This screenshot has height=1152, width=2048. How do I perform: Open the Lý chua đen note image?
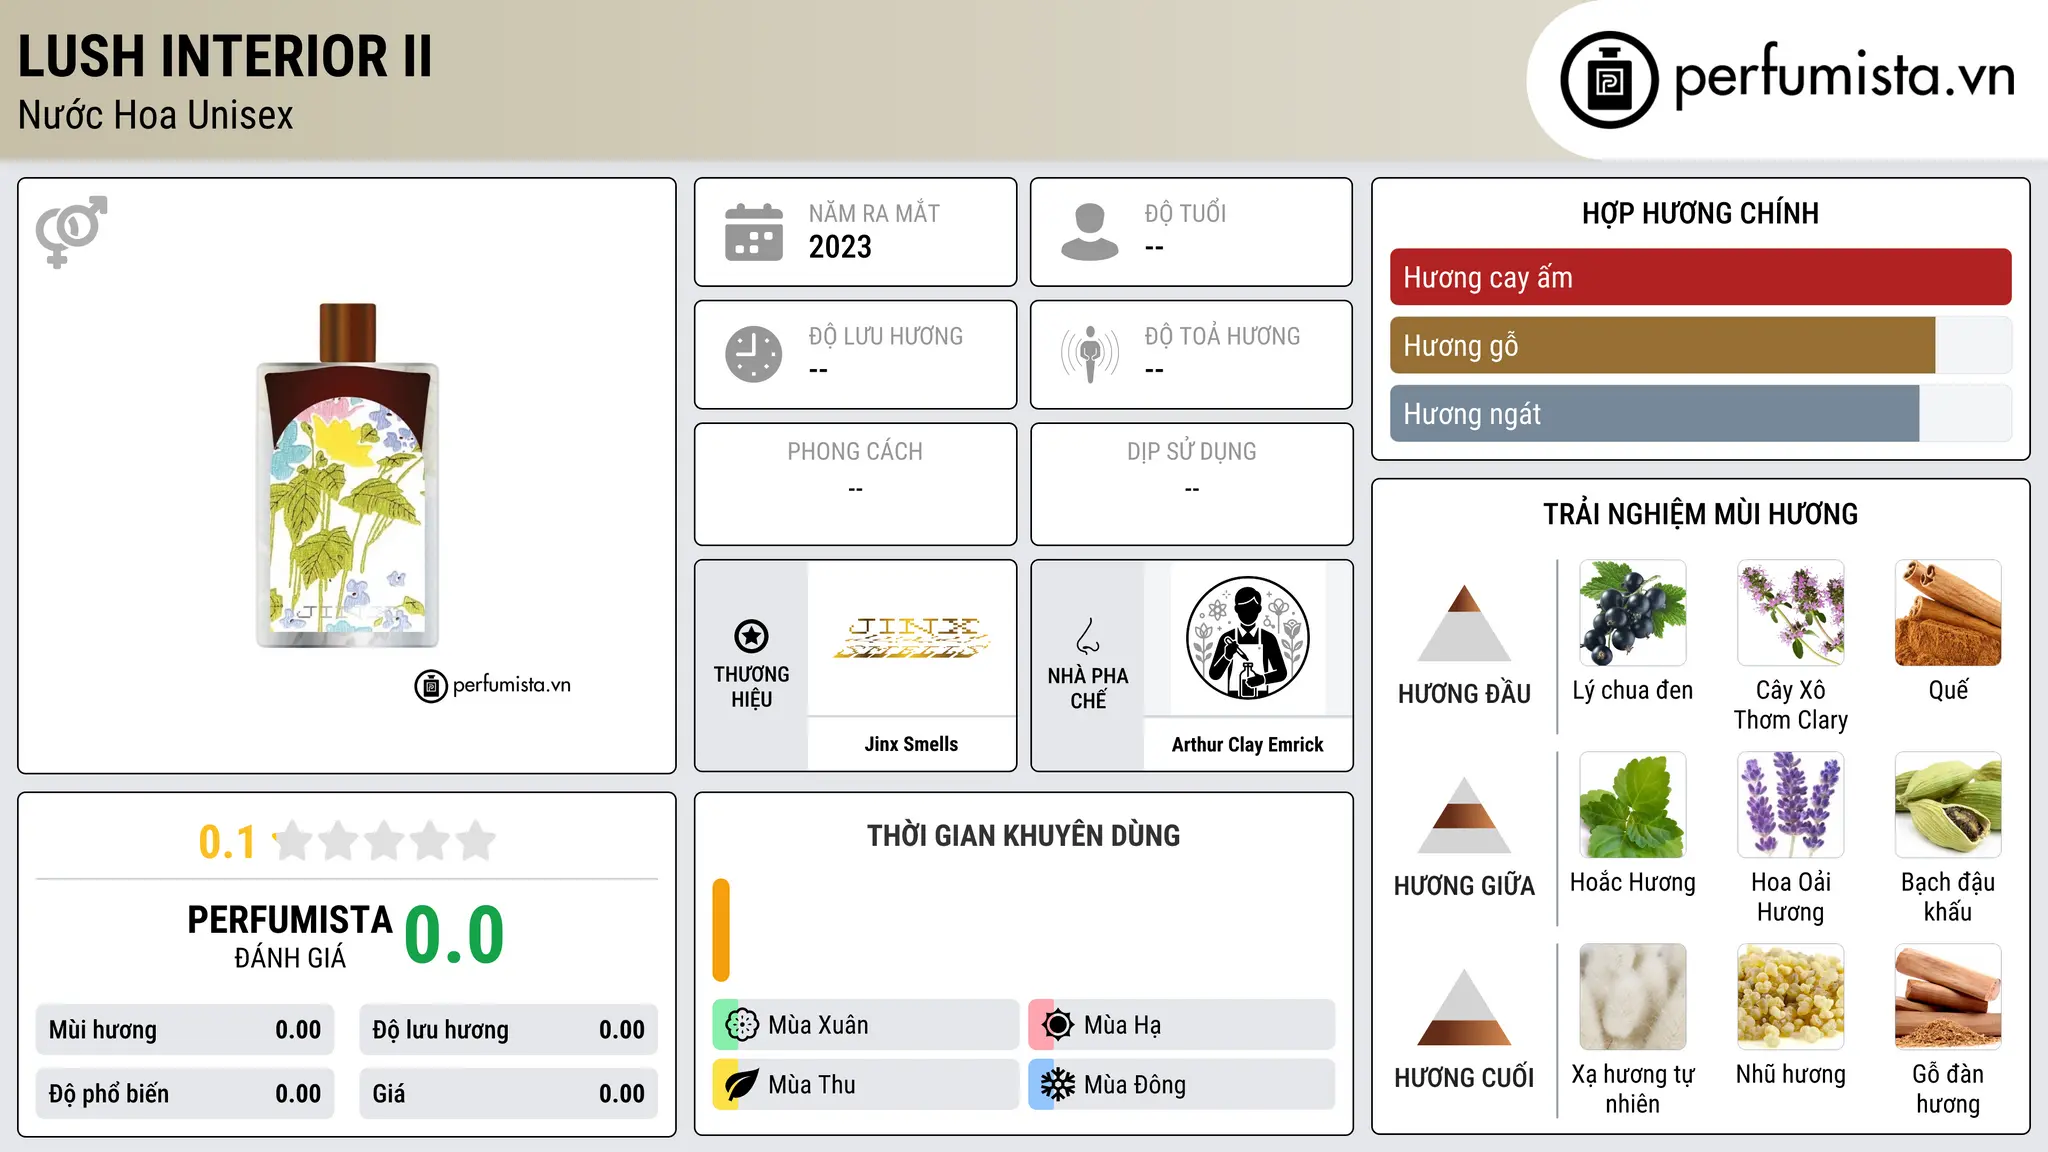1633,613
